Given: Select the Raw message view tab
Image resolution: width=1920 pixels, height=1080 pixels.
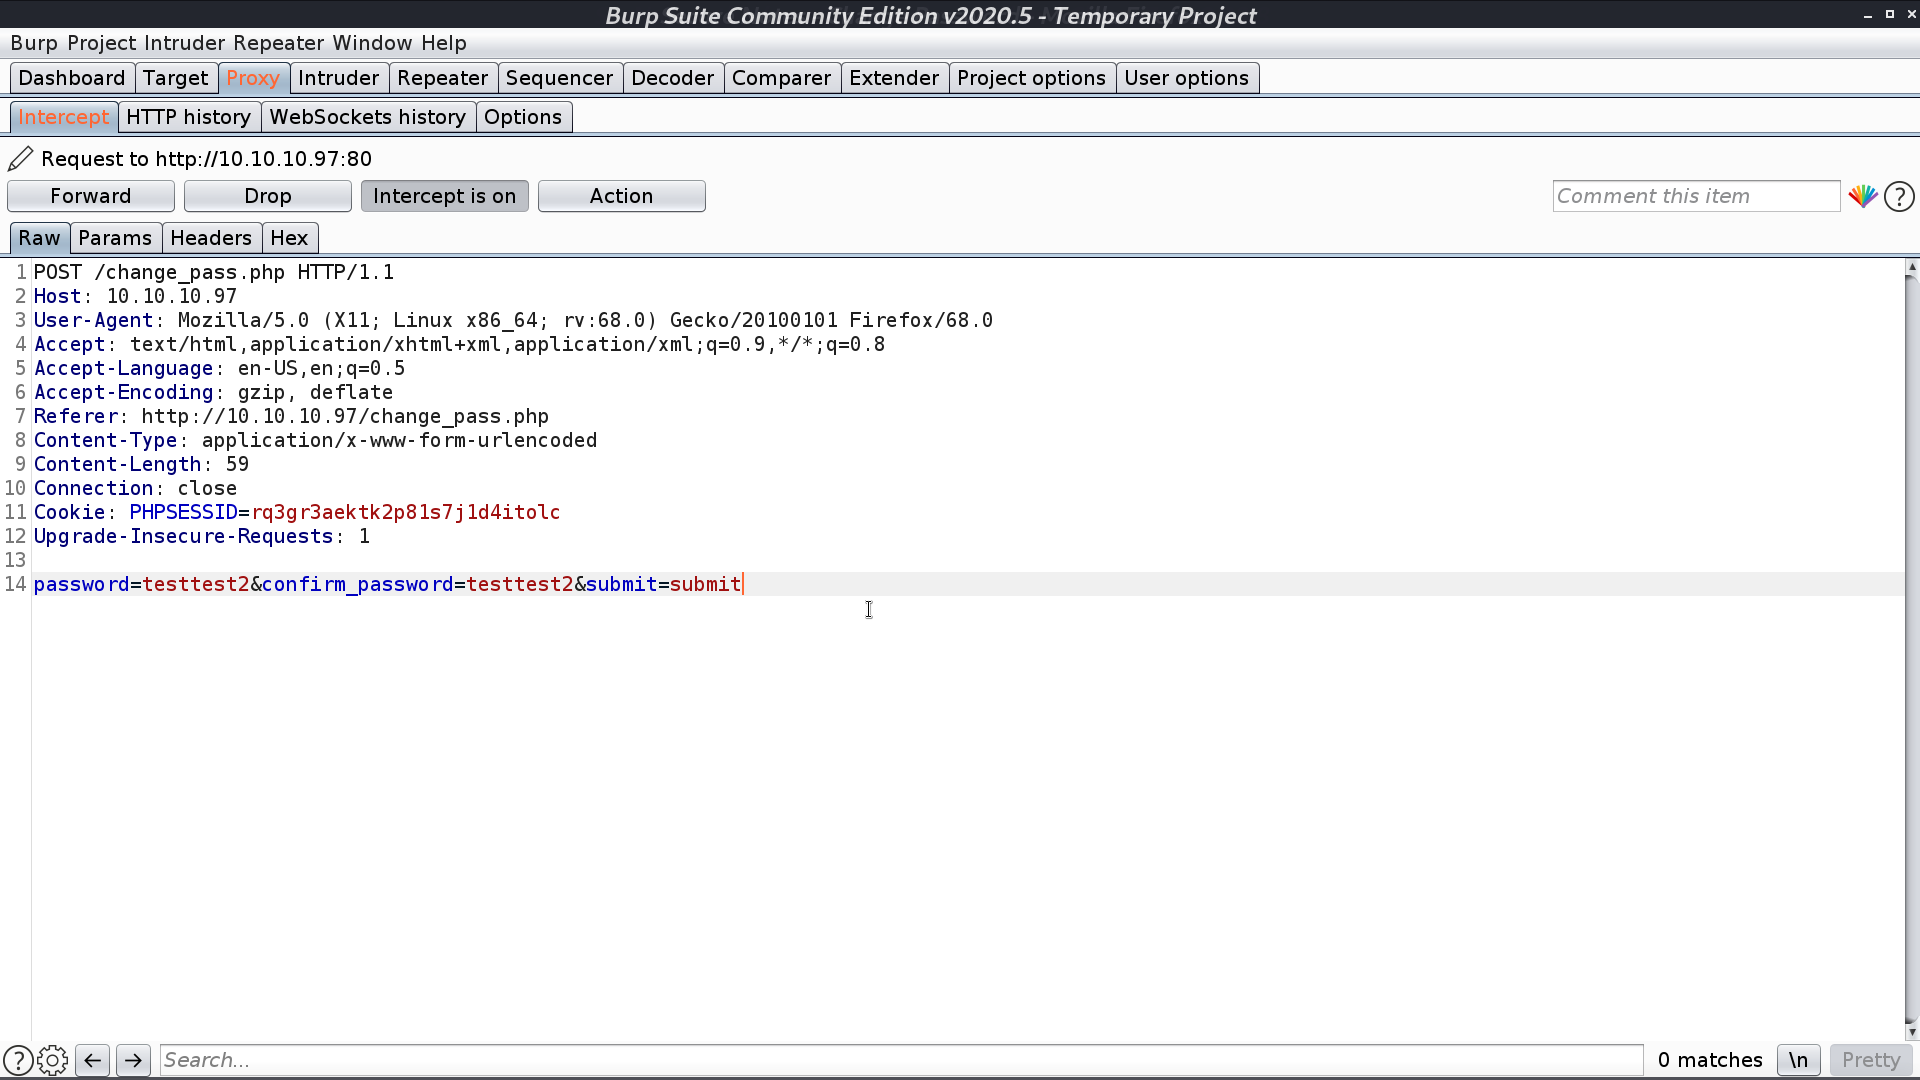Looking at the screenshot, I should pos(39,238).
